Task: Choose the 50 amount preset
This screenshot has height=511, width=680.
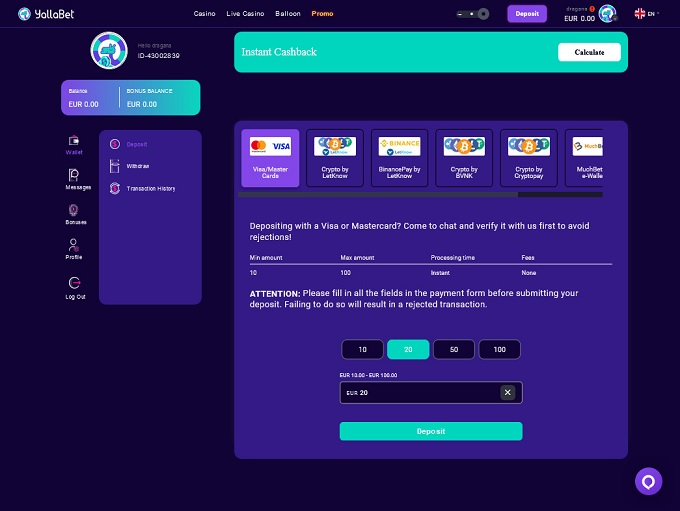Action: tap(454, 349)
